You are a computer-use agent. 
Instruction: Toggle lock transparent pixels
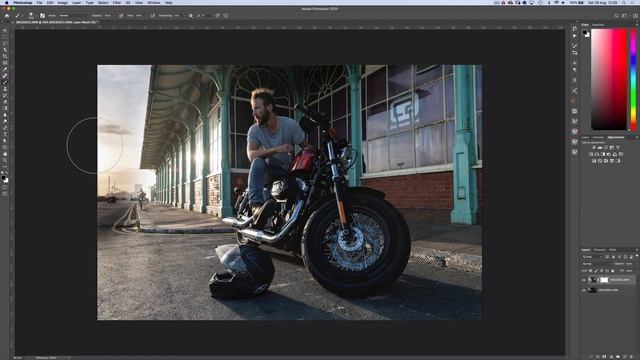pyautogui.click(x=591, y=271)
